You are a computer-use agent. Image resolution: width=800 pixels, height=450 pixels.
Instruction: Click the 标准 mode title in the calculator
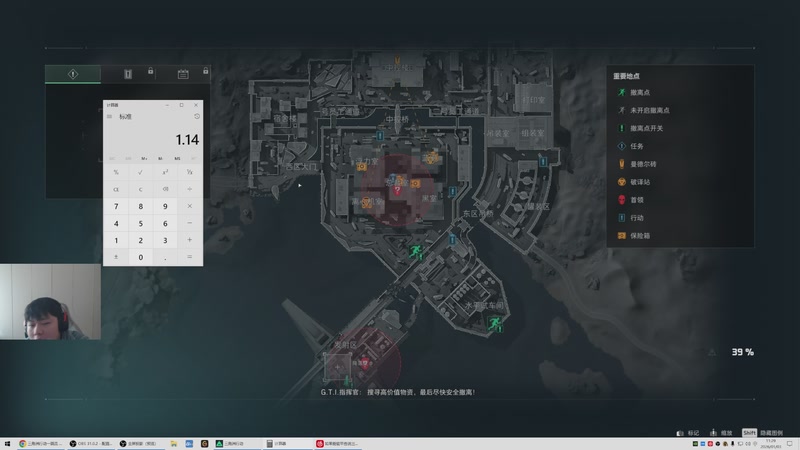click(x=126, y=117)
